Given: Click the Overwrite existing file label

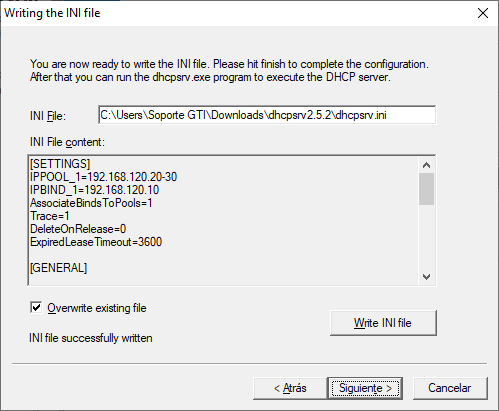Looking at the screenshot, I should coord(97,308).
